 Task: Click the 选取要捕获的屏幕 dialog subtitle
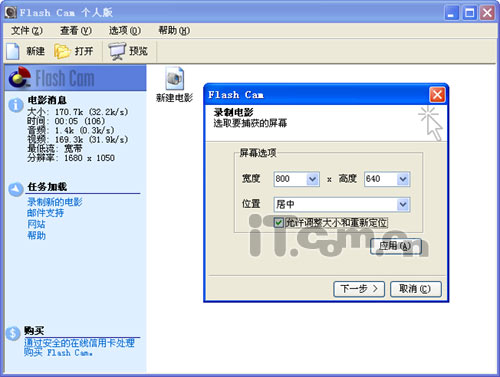coord(250,123)
